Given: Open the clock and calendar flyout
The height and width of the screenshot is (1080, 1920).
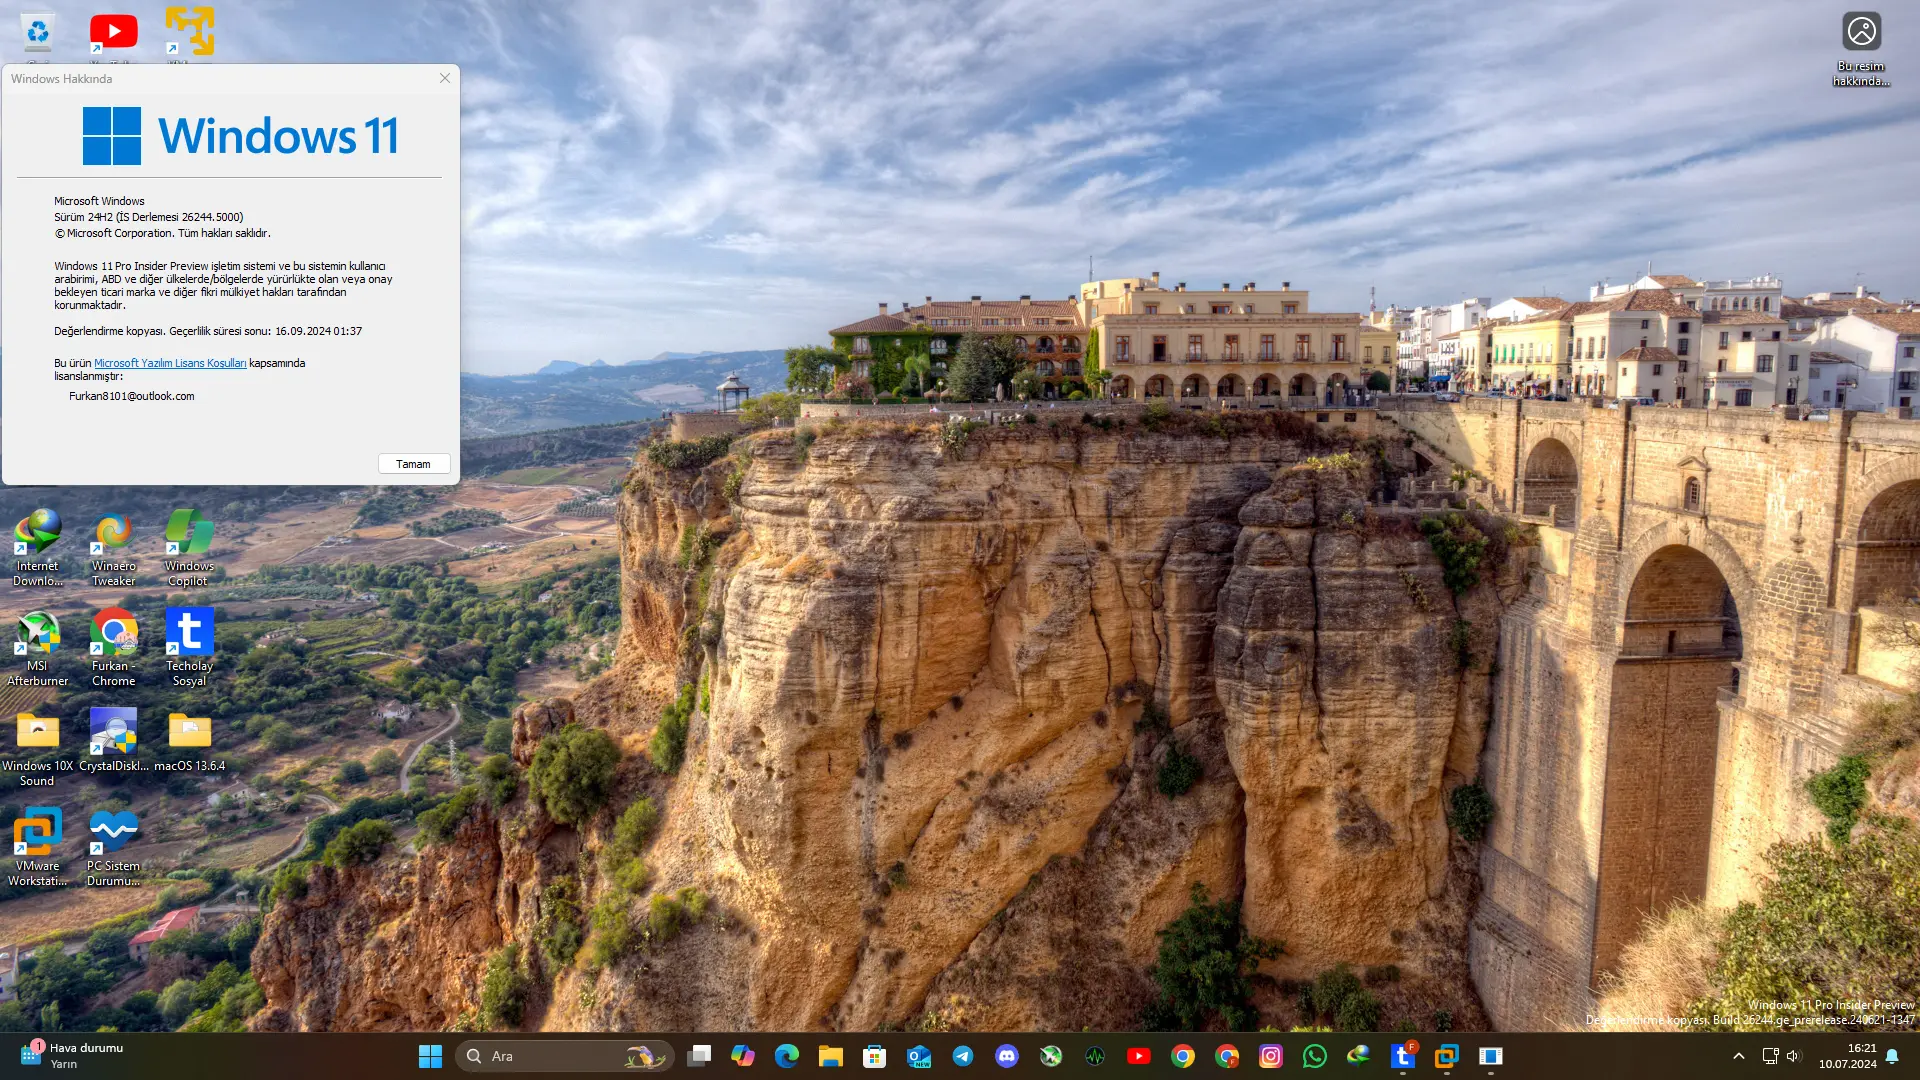Looking at the screenshot, I should (1848, 1056).
